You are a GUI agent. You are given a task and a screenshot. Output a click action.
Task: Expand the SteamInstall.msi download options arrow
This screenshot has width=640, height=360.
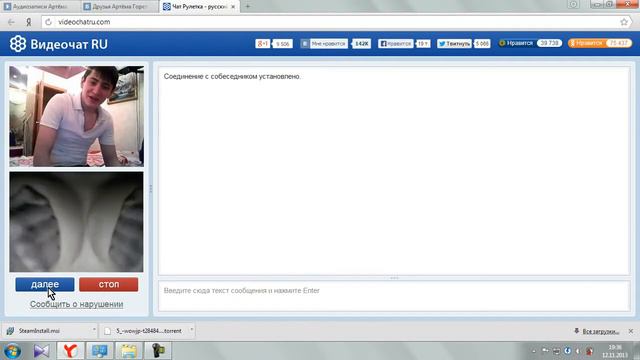[x=94, y=330]
